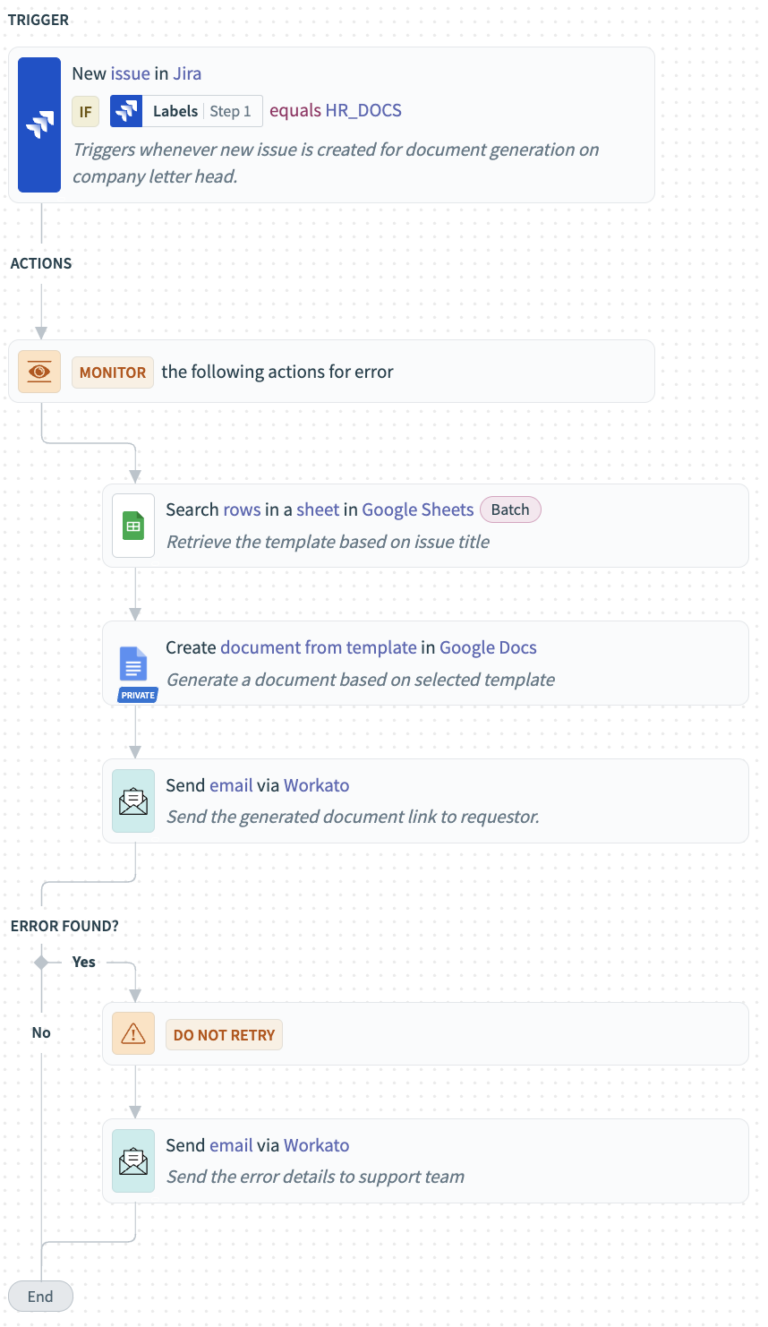The image size is (768, 1327).
Task: Click the email icon for requestor step
Action: point(133,801)
